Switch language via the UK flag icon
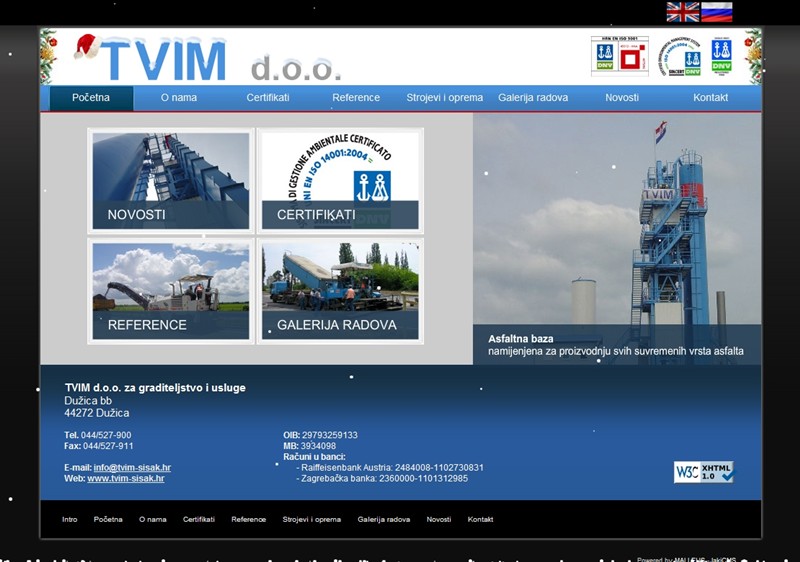 pos(683,12)
